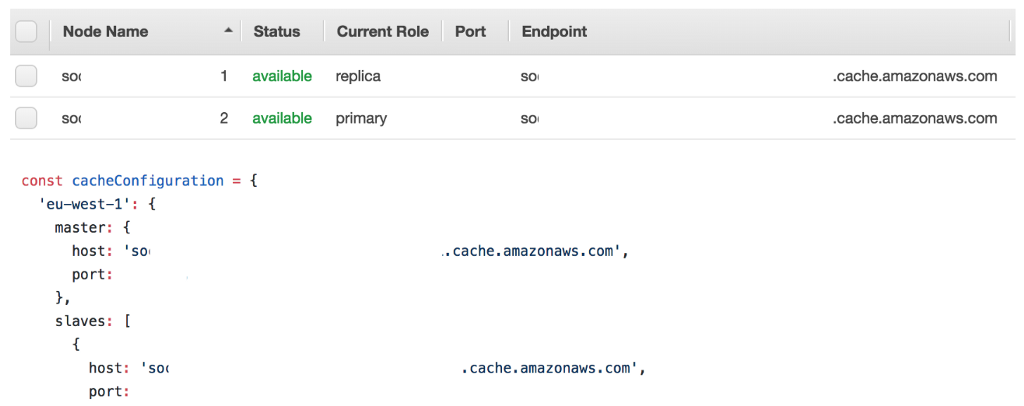
Task: Toggle the select-all checkbox in table header
Action: (x=27, y=32)
